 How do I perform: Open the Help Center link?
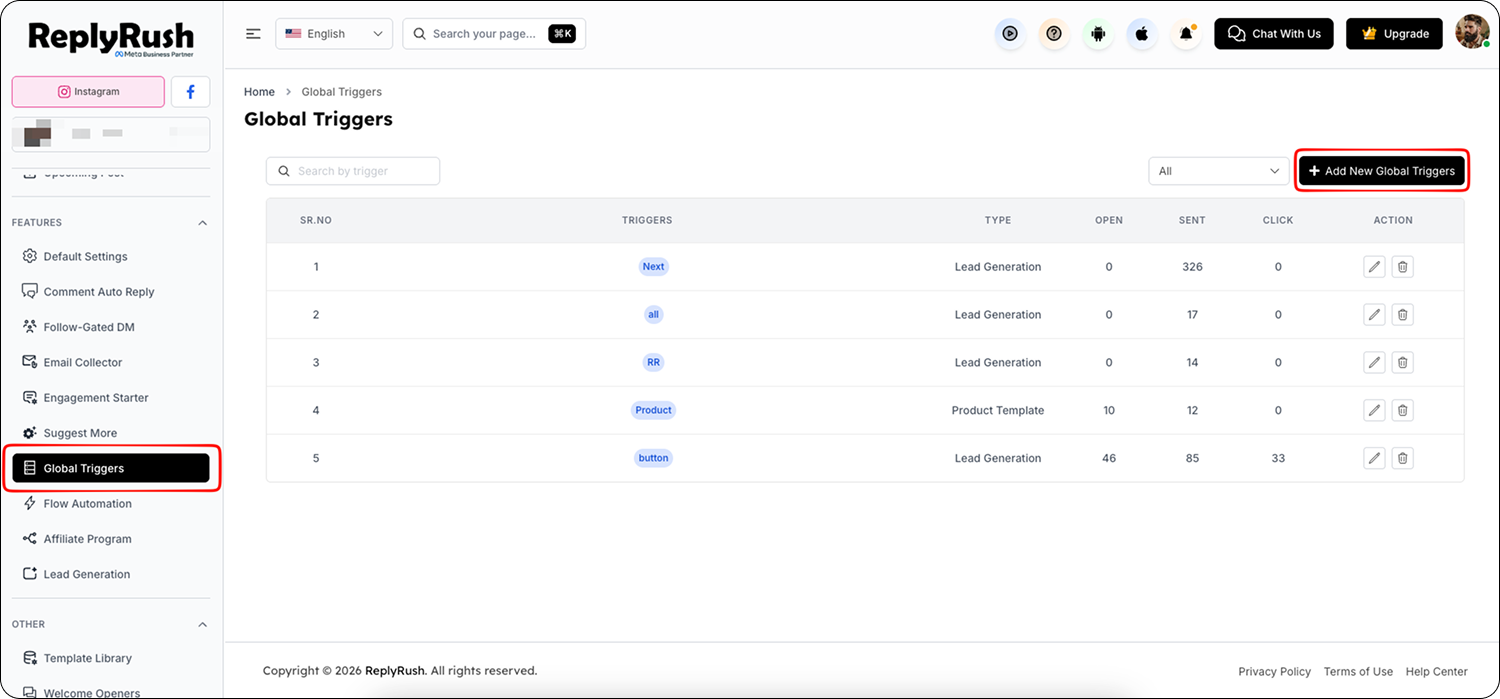pyautogui.click(x=1437, y=672)
